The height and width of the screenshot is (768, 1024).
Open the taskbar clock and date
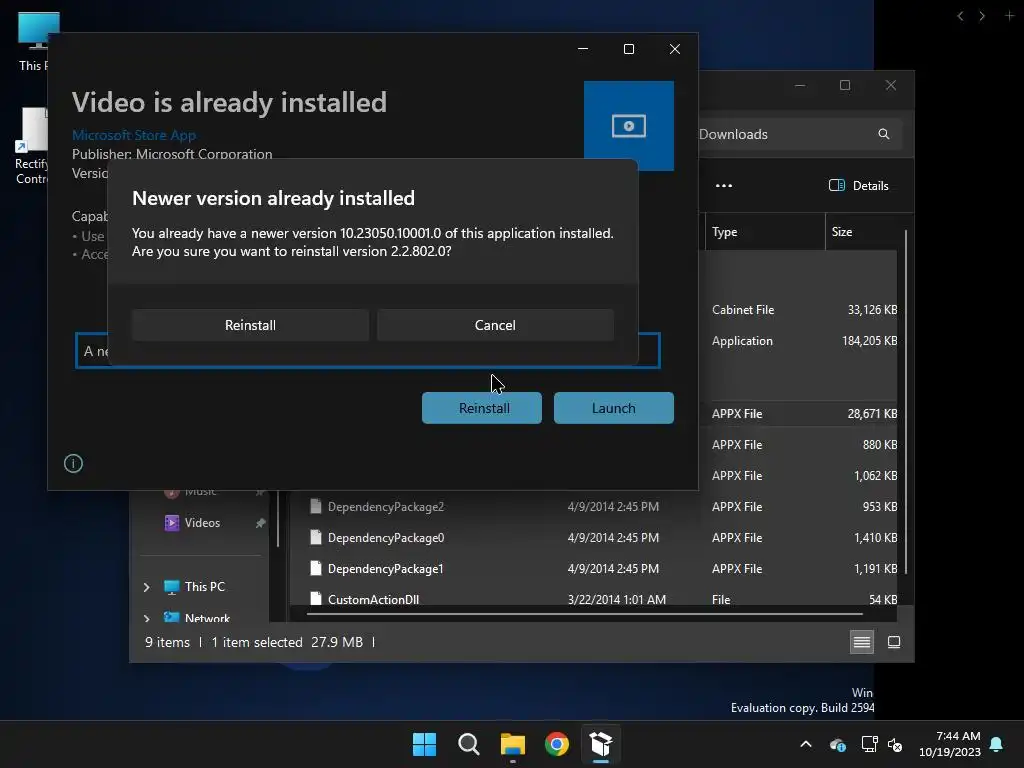pyautogui.click(x=950, y=744)
